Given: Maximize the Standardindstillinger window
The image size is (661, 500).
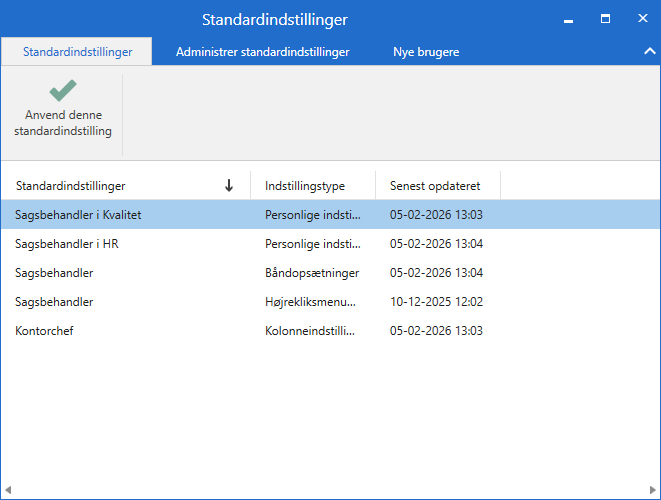Looking at the screenshot, I should (605, 19).
